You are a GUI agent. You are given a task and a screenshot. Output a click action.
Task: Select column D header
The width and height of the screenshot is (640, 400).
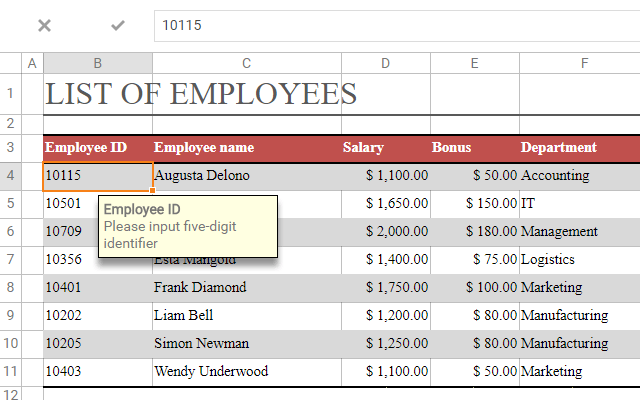(x=385, y=64)
